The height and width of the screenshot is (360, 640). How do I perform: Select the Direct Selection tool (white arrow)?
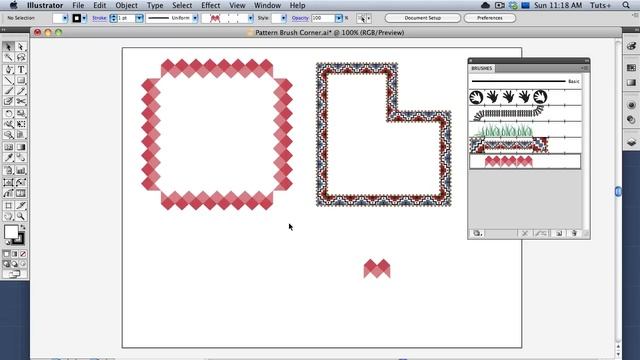pyautogui.click(x=21, y=47)
